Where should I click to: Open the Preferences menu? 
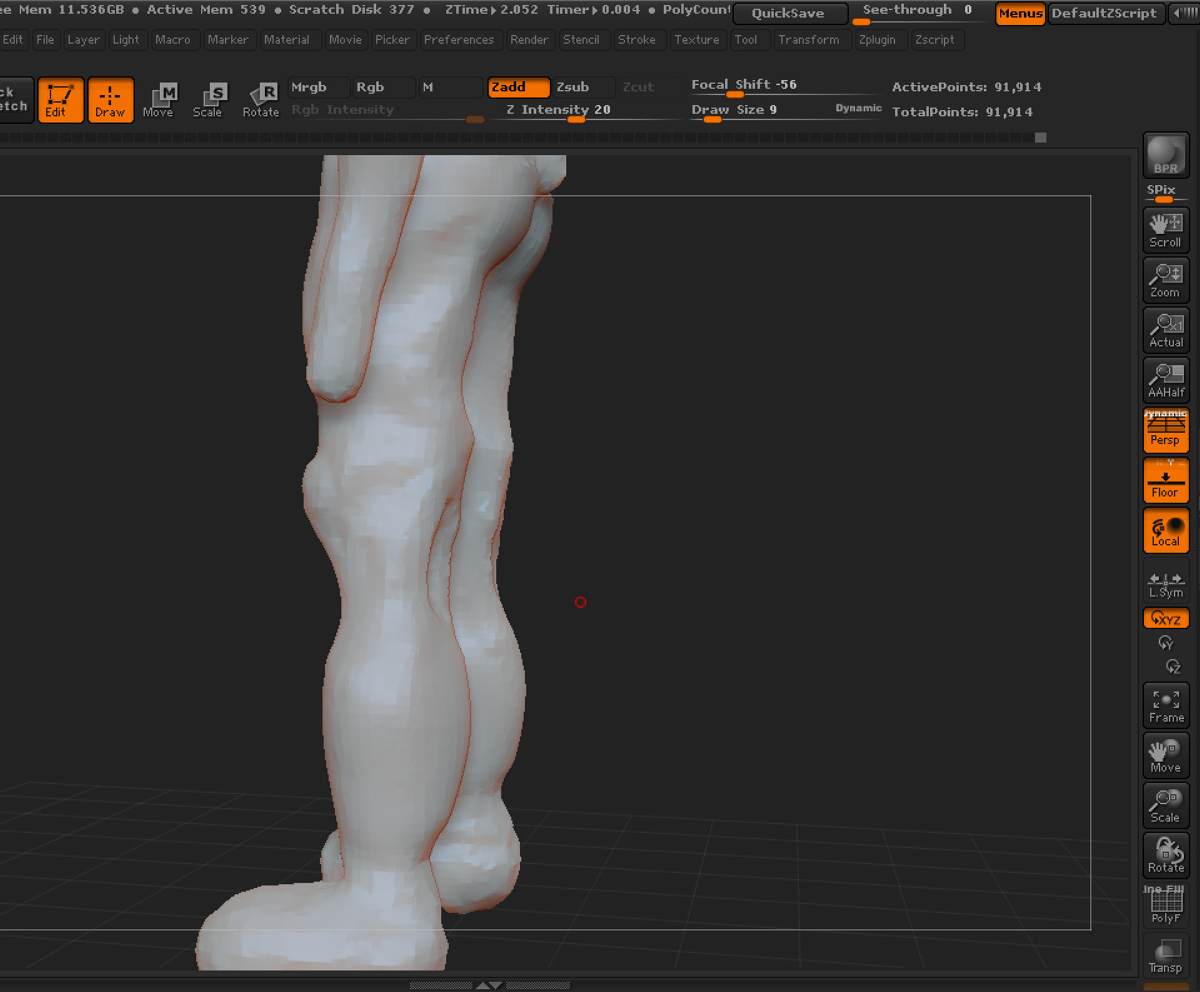coord(459,40)
